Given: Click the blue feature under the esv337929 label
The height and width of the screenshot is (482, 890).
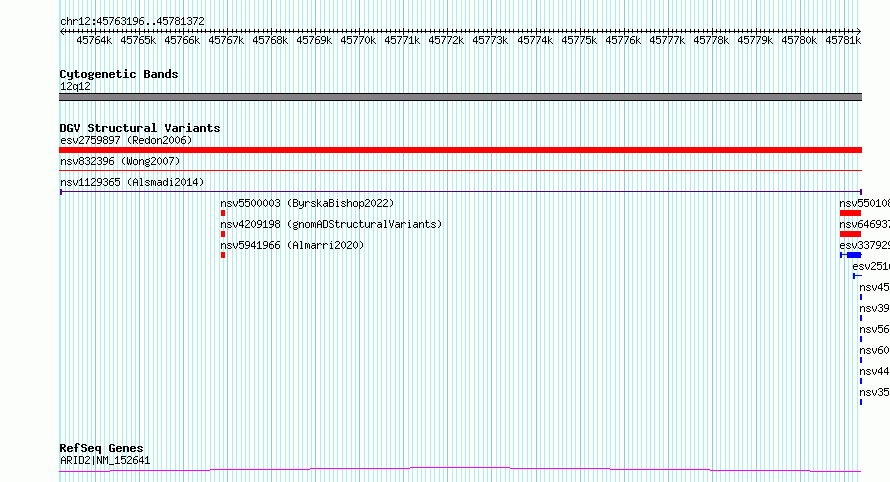Looking at the screenshot, I should (x=851, y=255).
